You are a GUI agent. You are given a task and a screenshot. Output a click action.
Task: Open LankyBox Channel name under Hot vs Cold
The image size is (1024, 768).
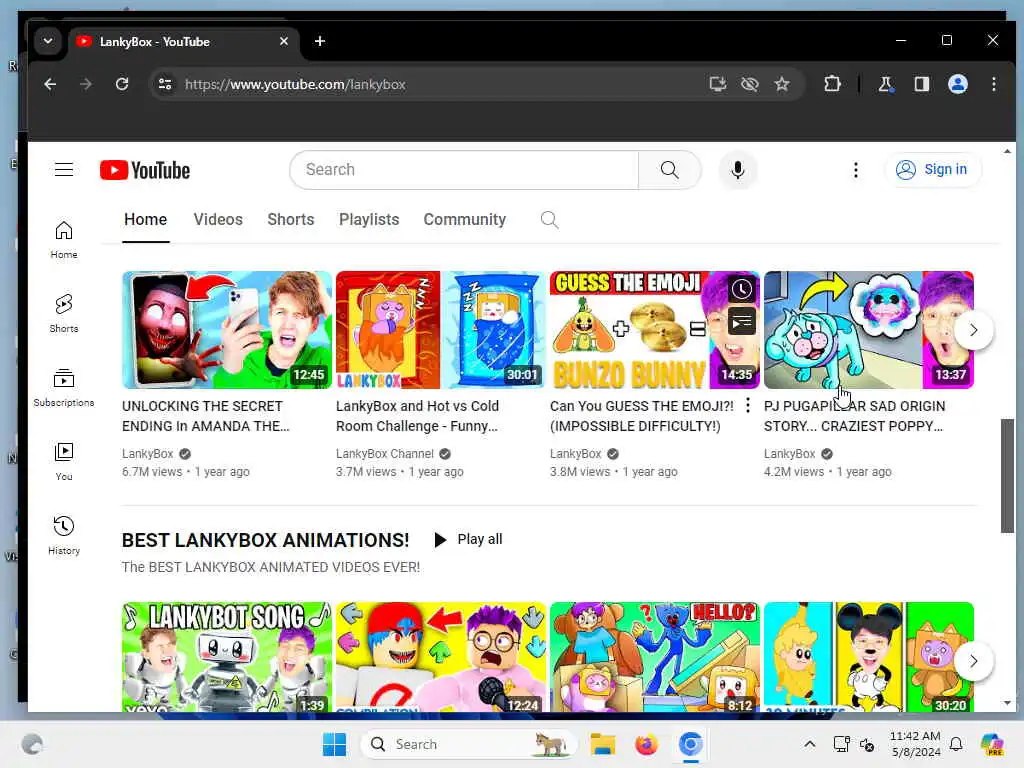pos(385,454)
